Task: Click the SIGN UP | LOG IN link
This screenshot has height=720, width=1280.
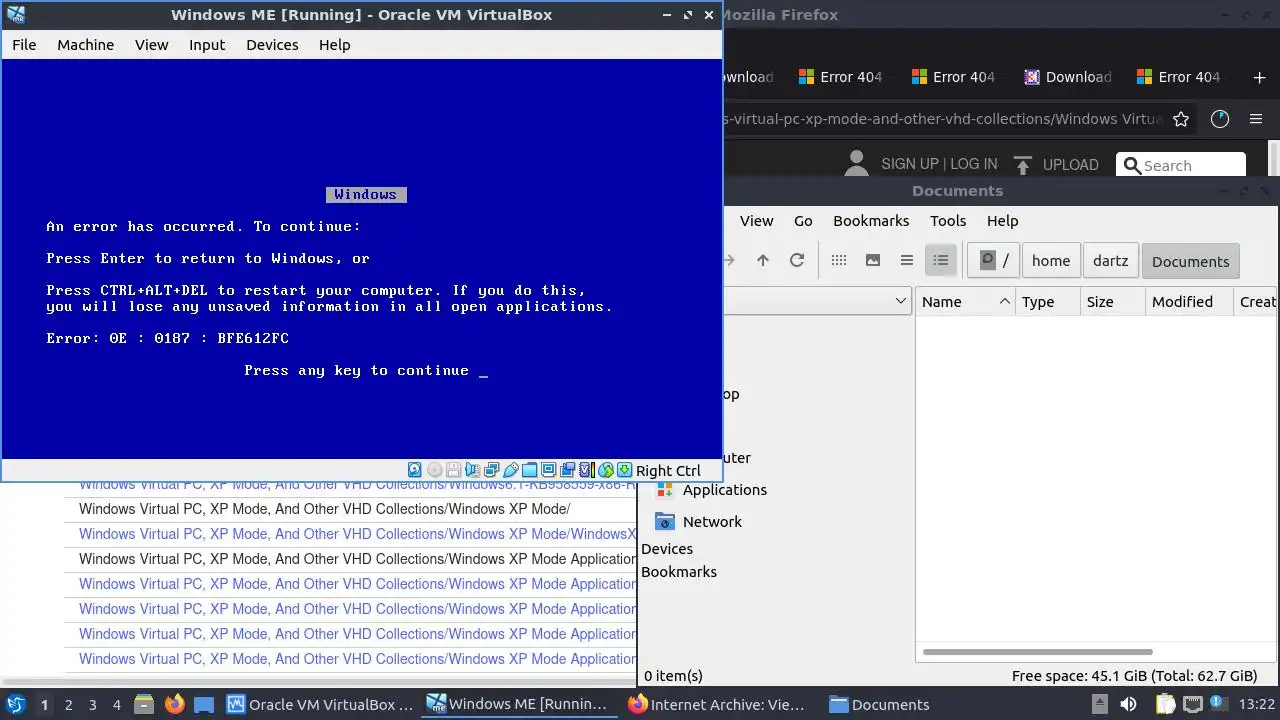Action: pyautogui.click(x=939, y=164)
